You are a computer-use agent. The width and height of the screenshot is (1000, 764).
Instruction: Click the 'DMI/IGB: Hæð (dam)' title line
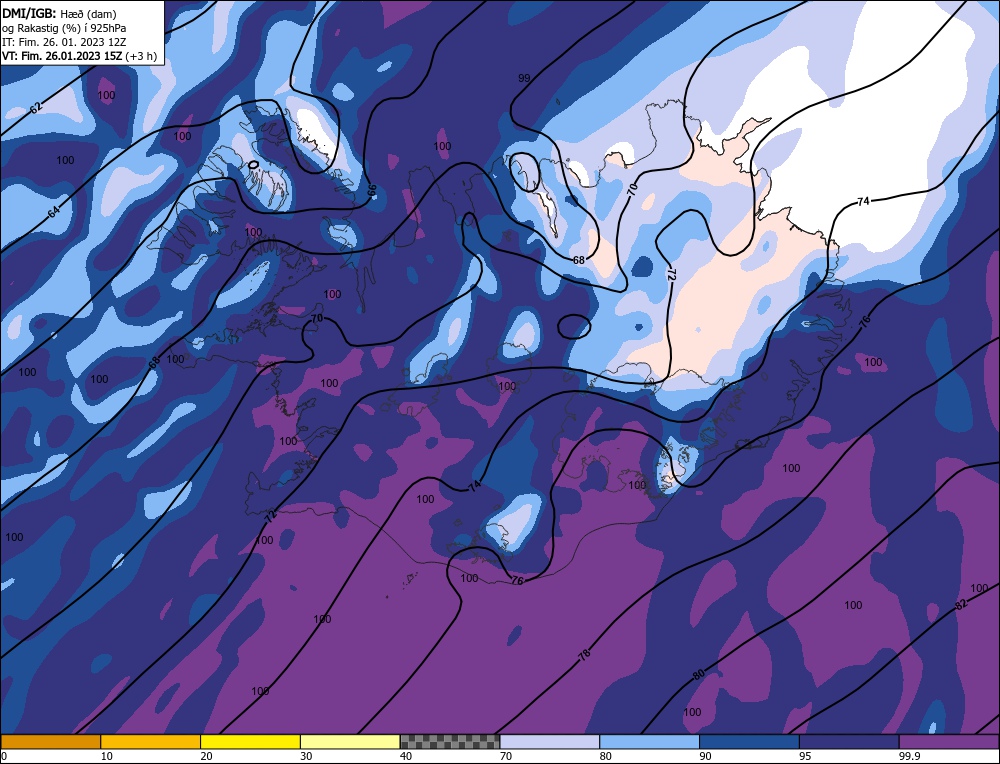(x=59, y=13)
